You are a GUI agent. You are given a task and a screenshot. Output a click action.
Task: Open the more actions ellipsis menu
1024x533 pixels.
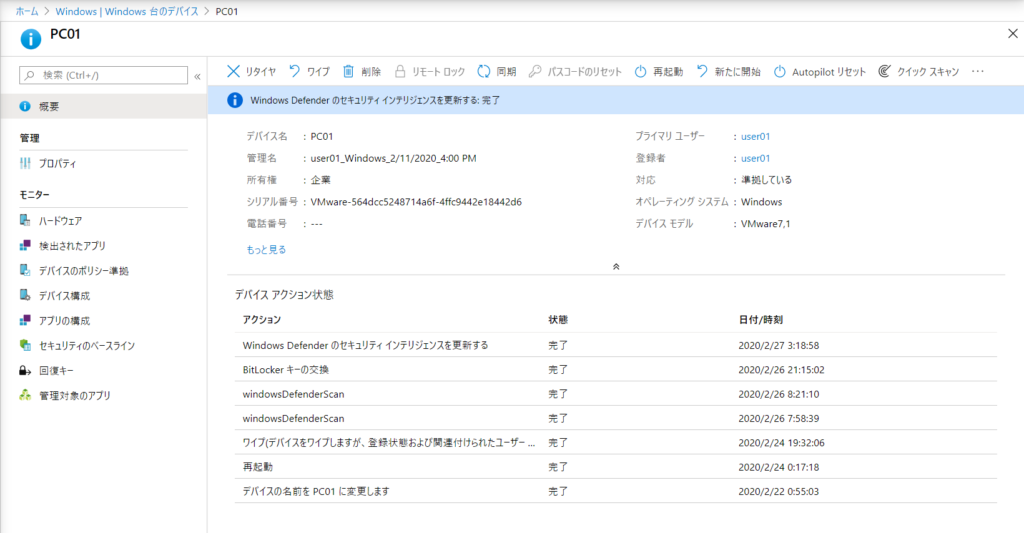pyautogui.click(x=978, y=71)
